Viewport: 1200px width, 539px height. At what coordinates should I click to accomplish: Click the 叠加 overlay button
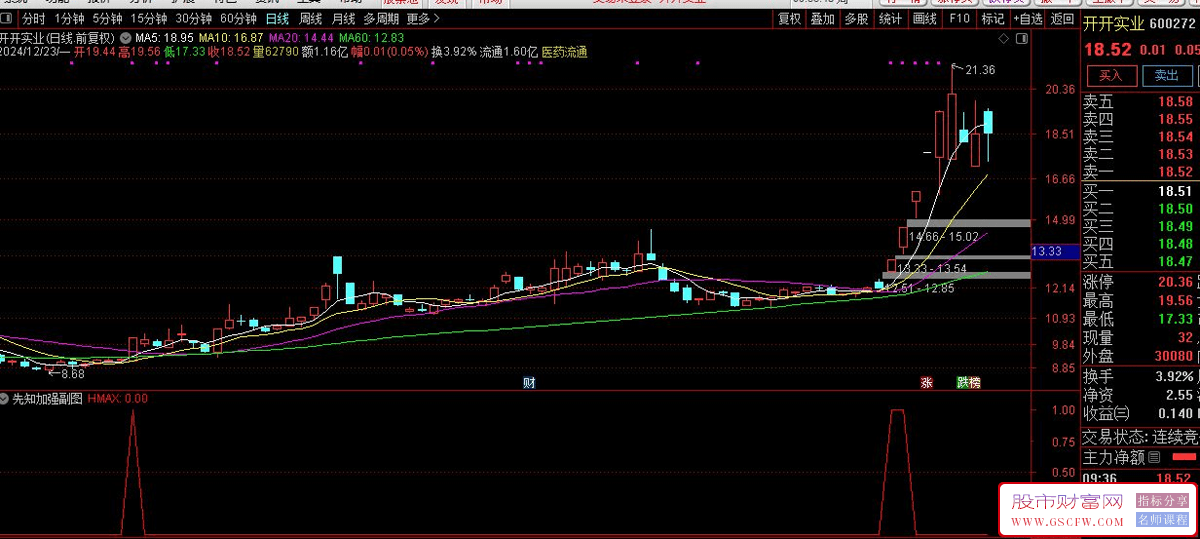tap(822, 19)
